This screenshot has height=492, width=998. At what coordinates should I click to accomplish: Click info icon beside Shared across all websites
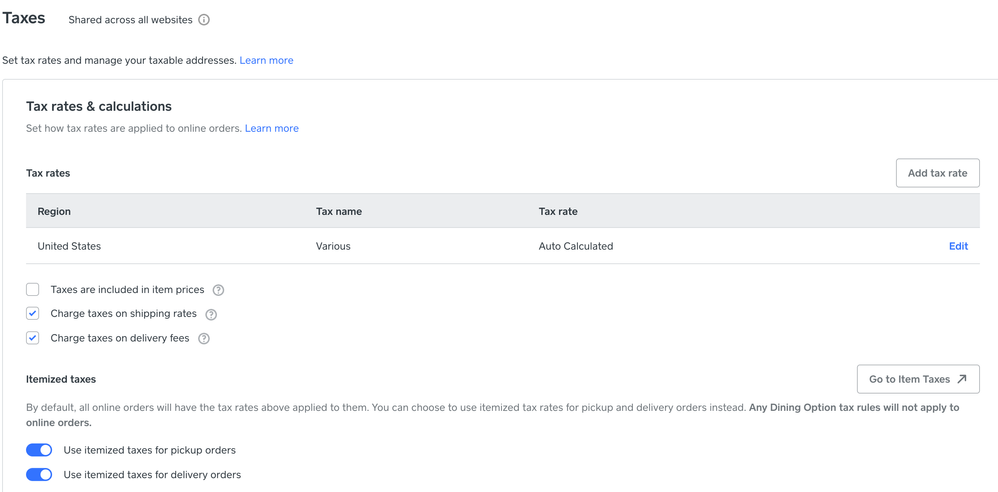click(x=204, y=20)
